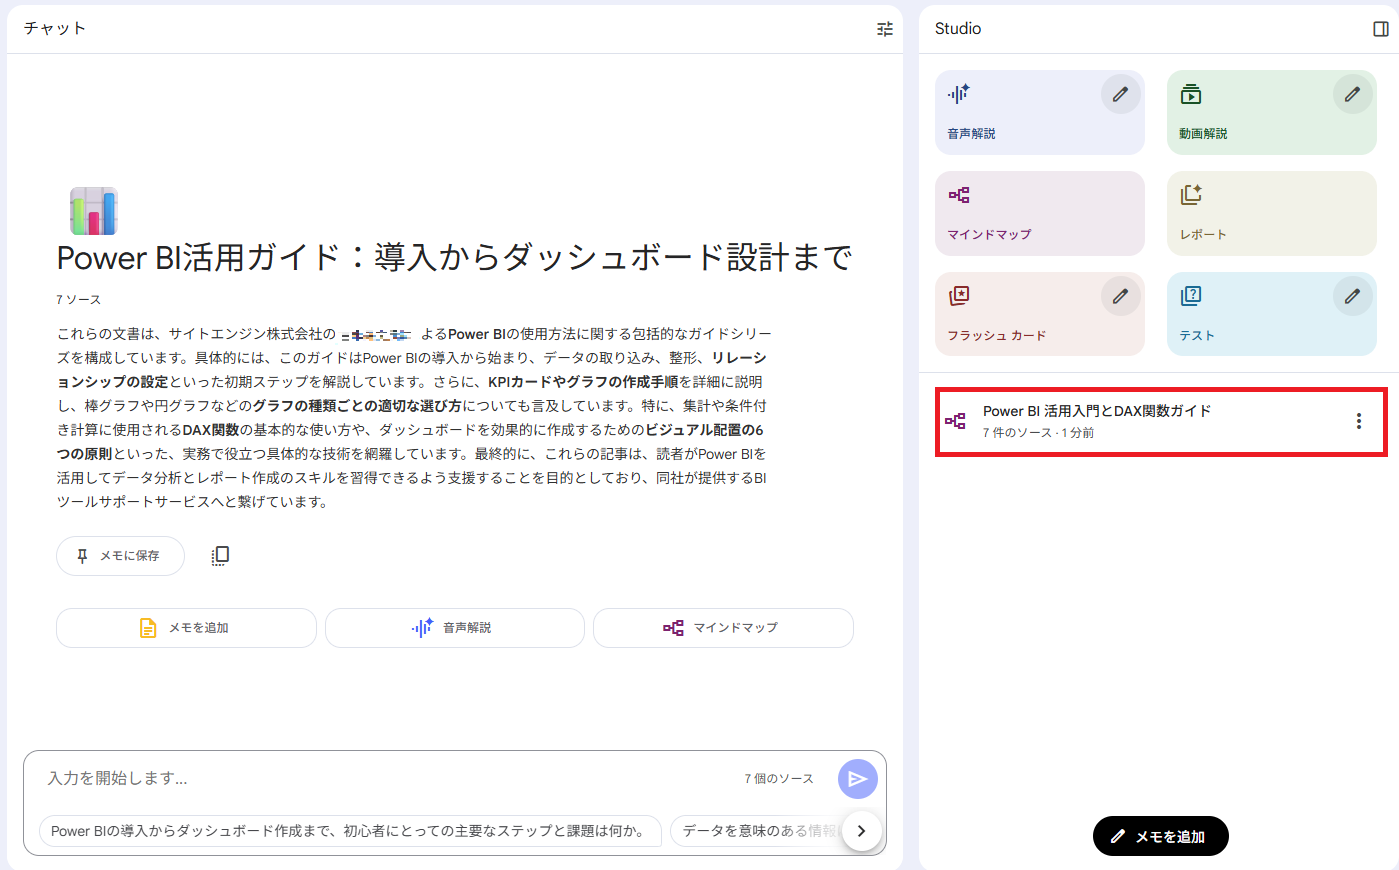Click マインドマップ button below the summary
The width and height of the screenshot is (1399, 870).
[723, 628]
